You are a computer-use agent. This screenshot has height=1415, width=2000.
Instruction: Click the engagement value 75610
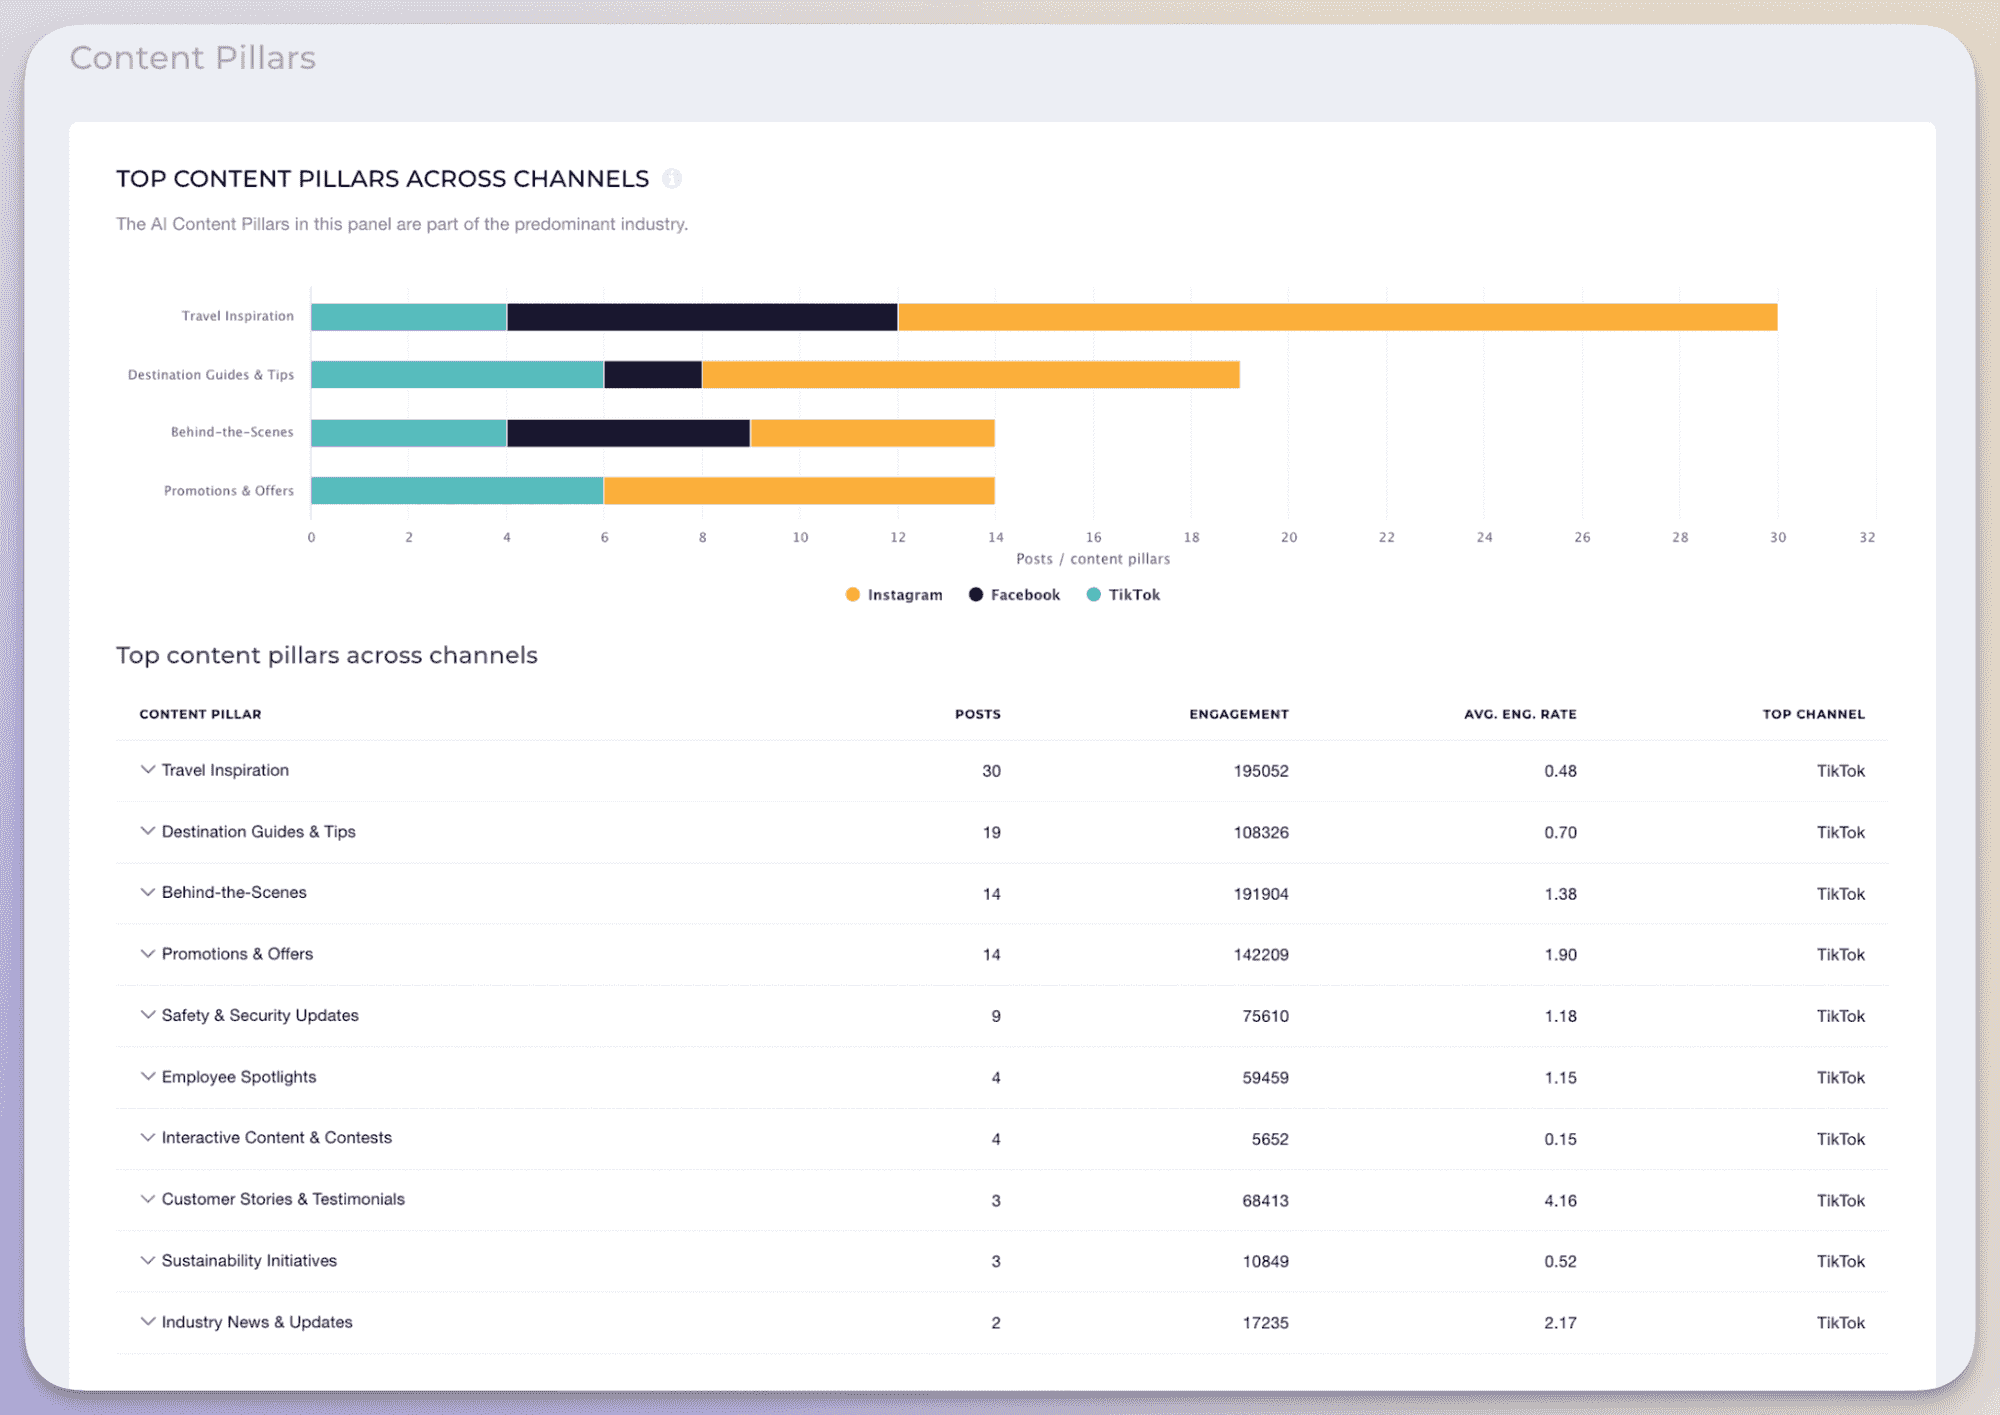pyautogui.click(x=1266, y=1016)
